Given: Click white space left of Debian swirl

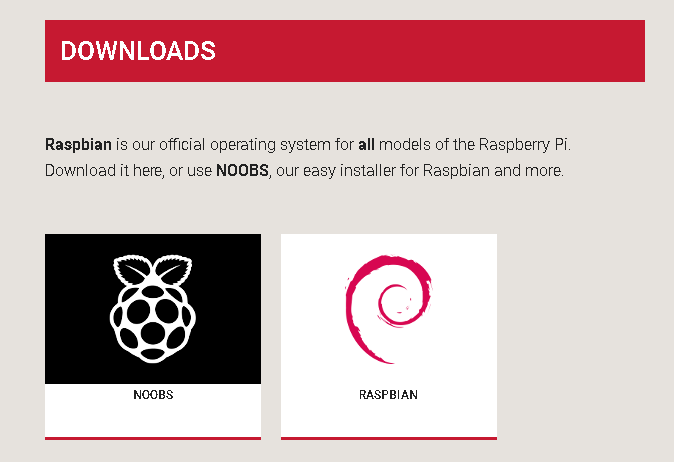Looking at the screenshot, I should (308, 310).
